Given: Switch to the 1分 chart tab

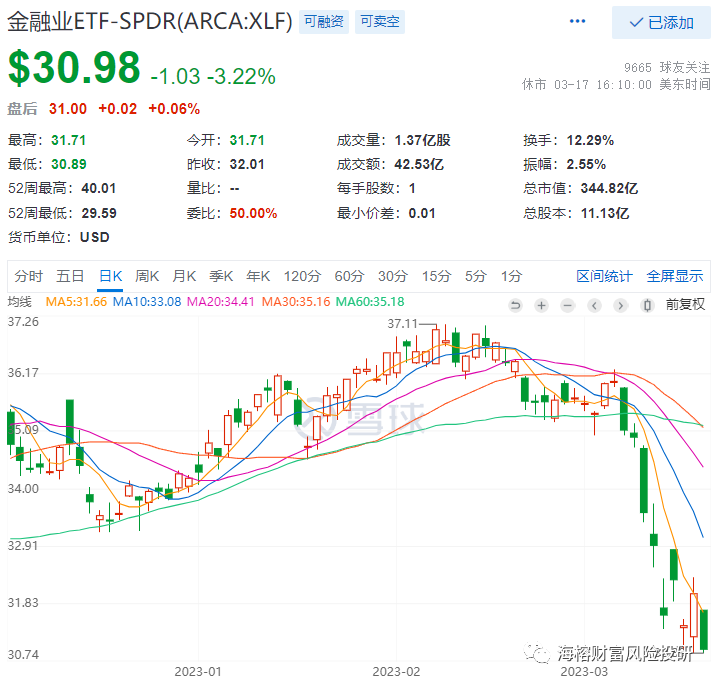Looking at the screenshot, I should tap(511, 276).
